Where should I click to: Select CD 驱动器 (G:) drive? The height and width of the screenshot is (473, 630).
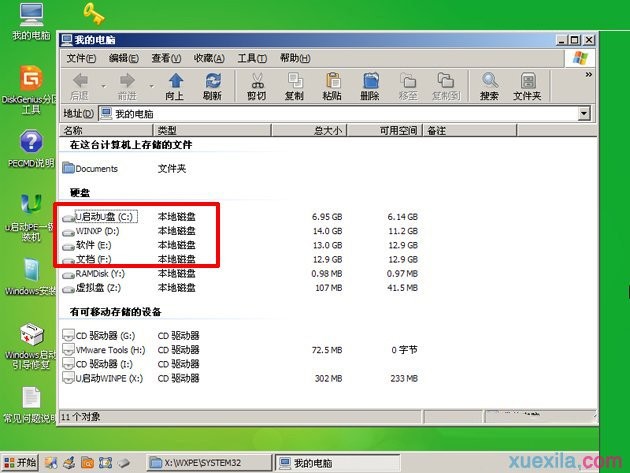coord(99,336)
